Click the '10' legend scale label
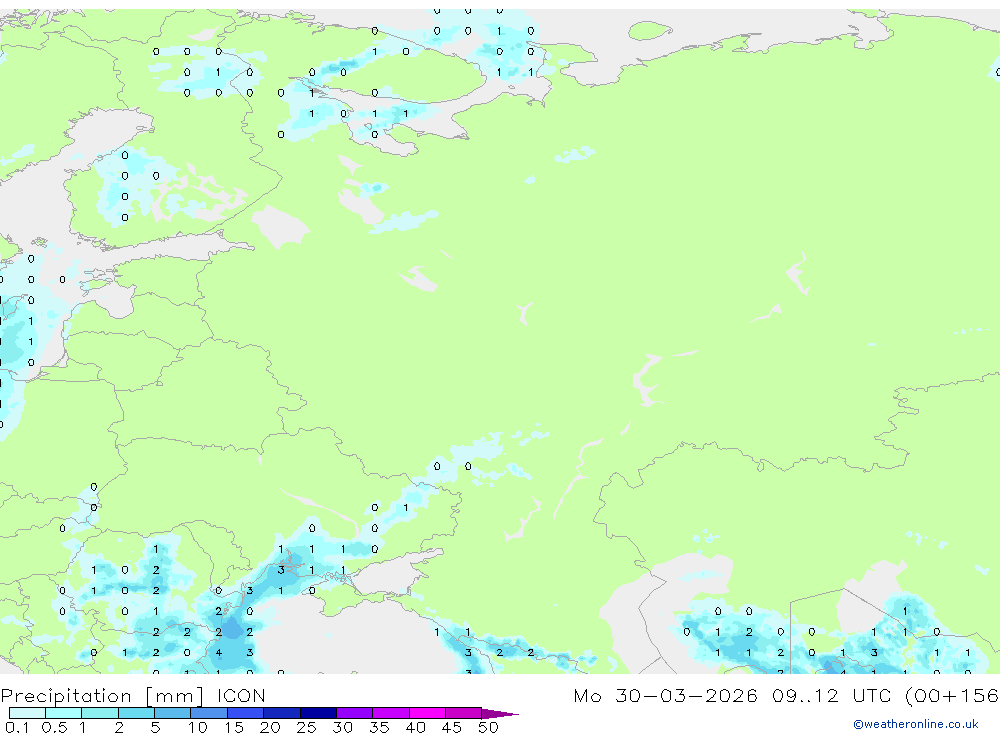The width and height of the screenshot is (1000, 733). pos(198,727)
